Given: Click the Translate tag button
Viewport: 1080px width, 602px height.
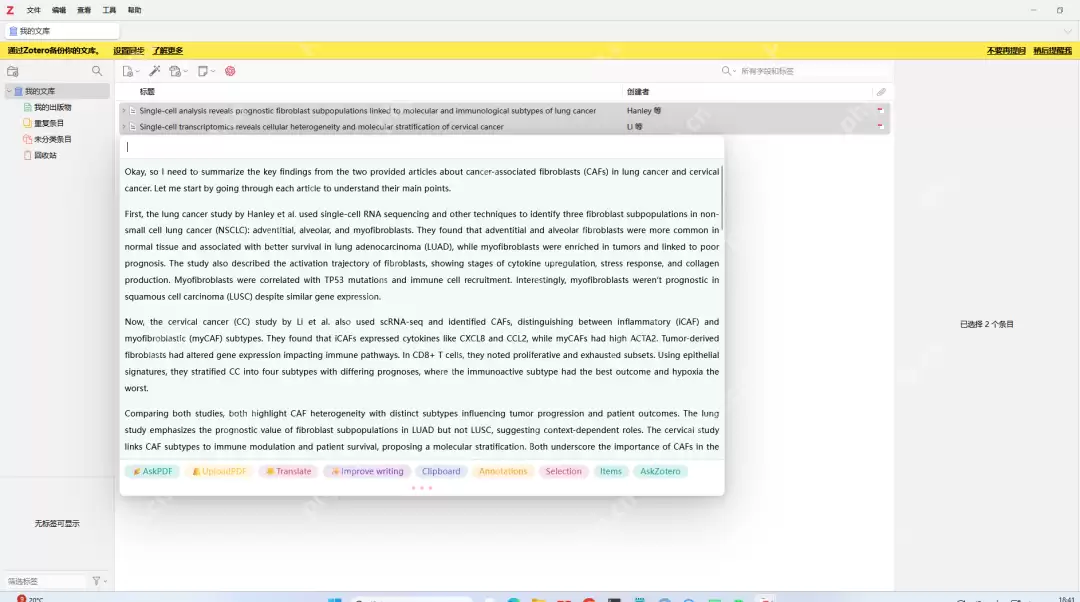Looking at the screenshot, I should pos(289,471).
